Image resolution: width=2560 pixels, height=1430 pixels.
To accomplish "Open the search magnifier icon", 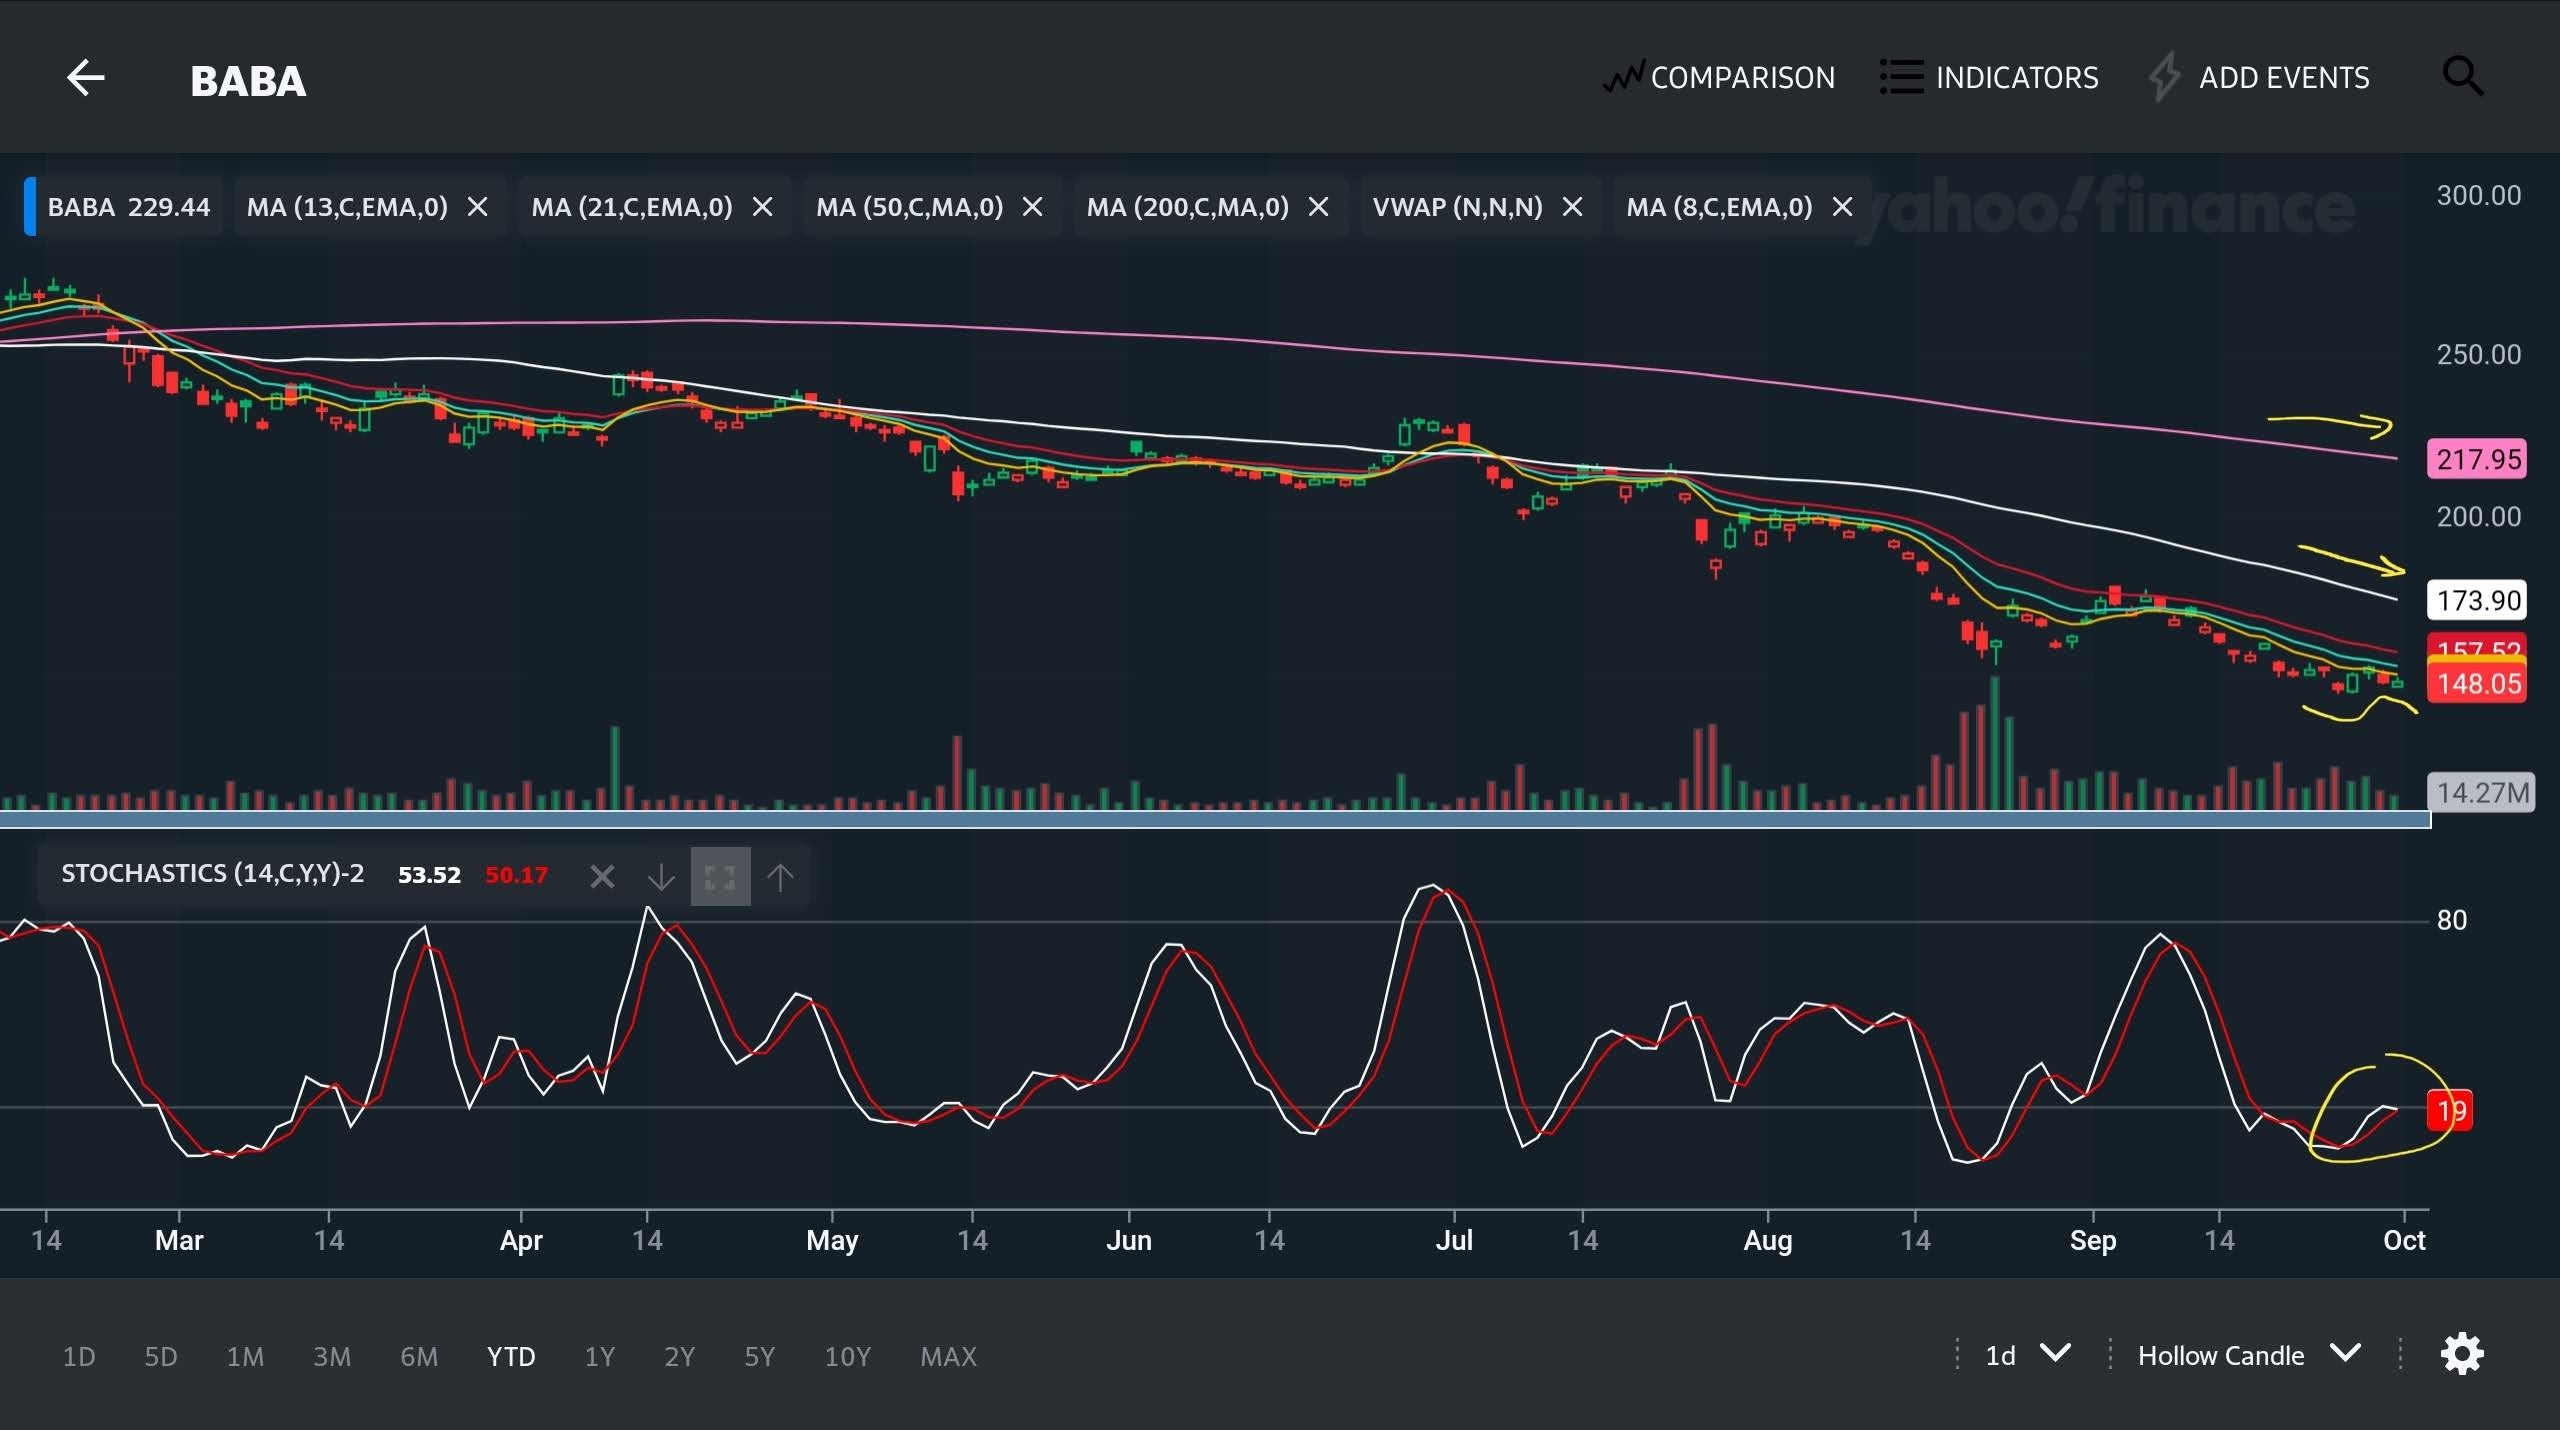I will (x=2462, y=76).
